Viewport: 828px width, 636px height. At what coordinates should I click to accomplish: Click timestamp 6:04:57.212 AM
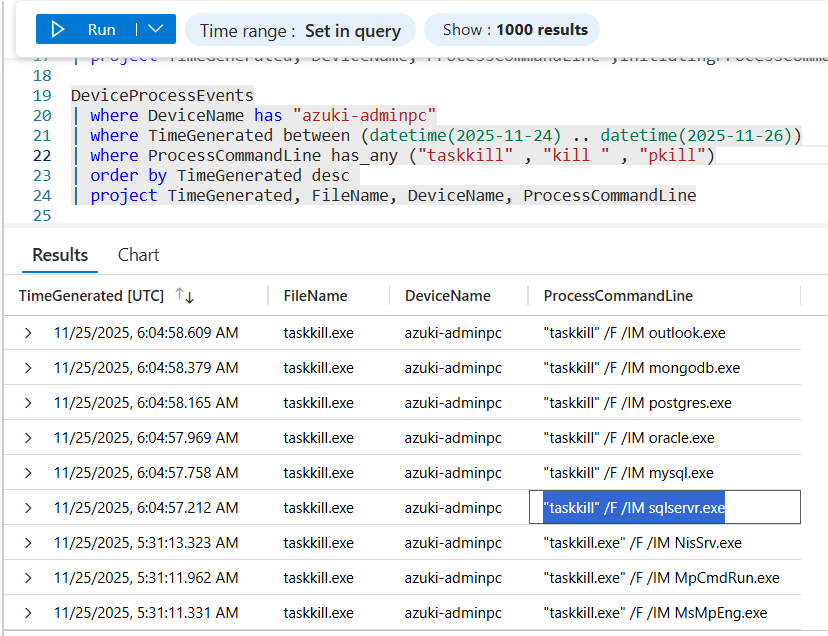pyautogui.click(x=146, y=508)
